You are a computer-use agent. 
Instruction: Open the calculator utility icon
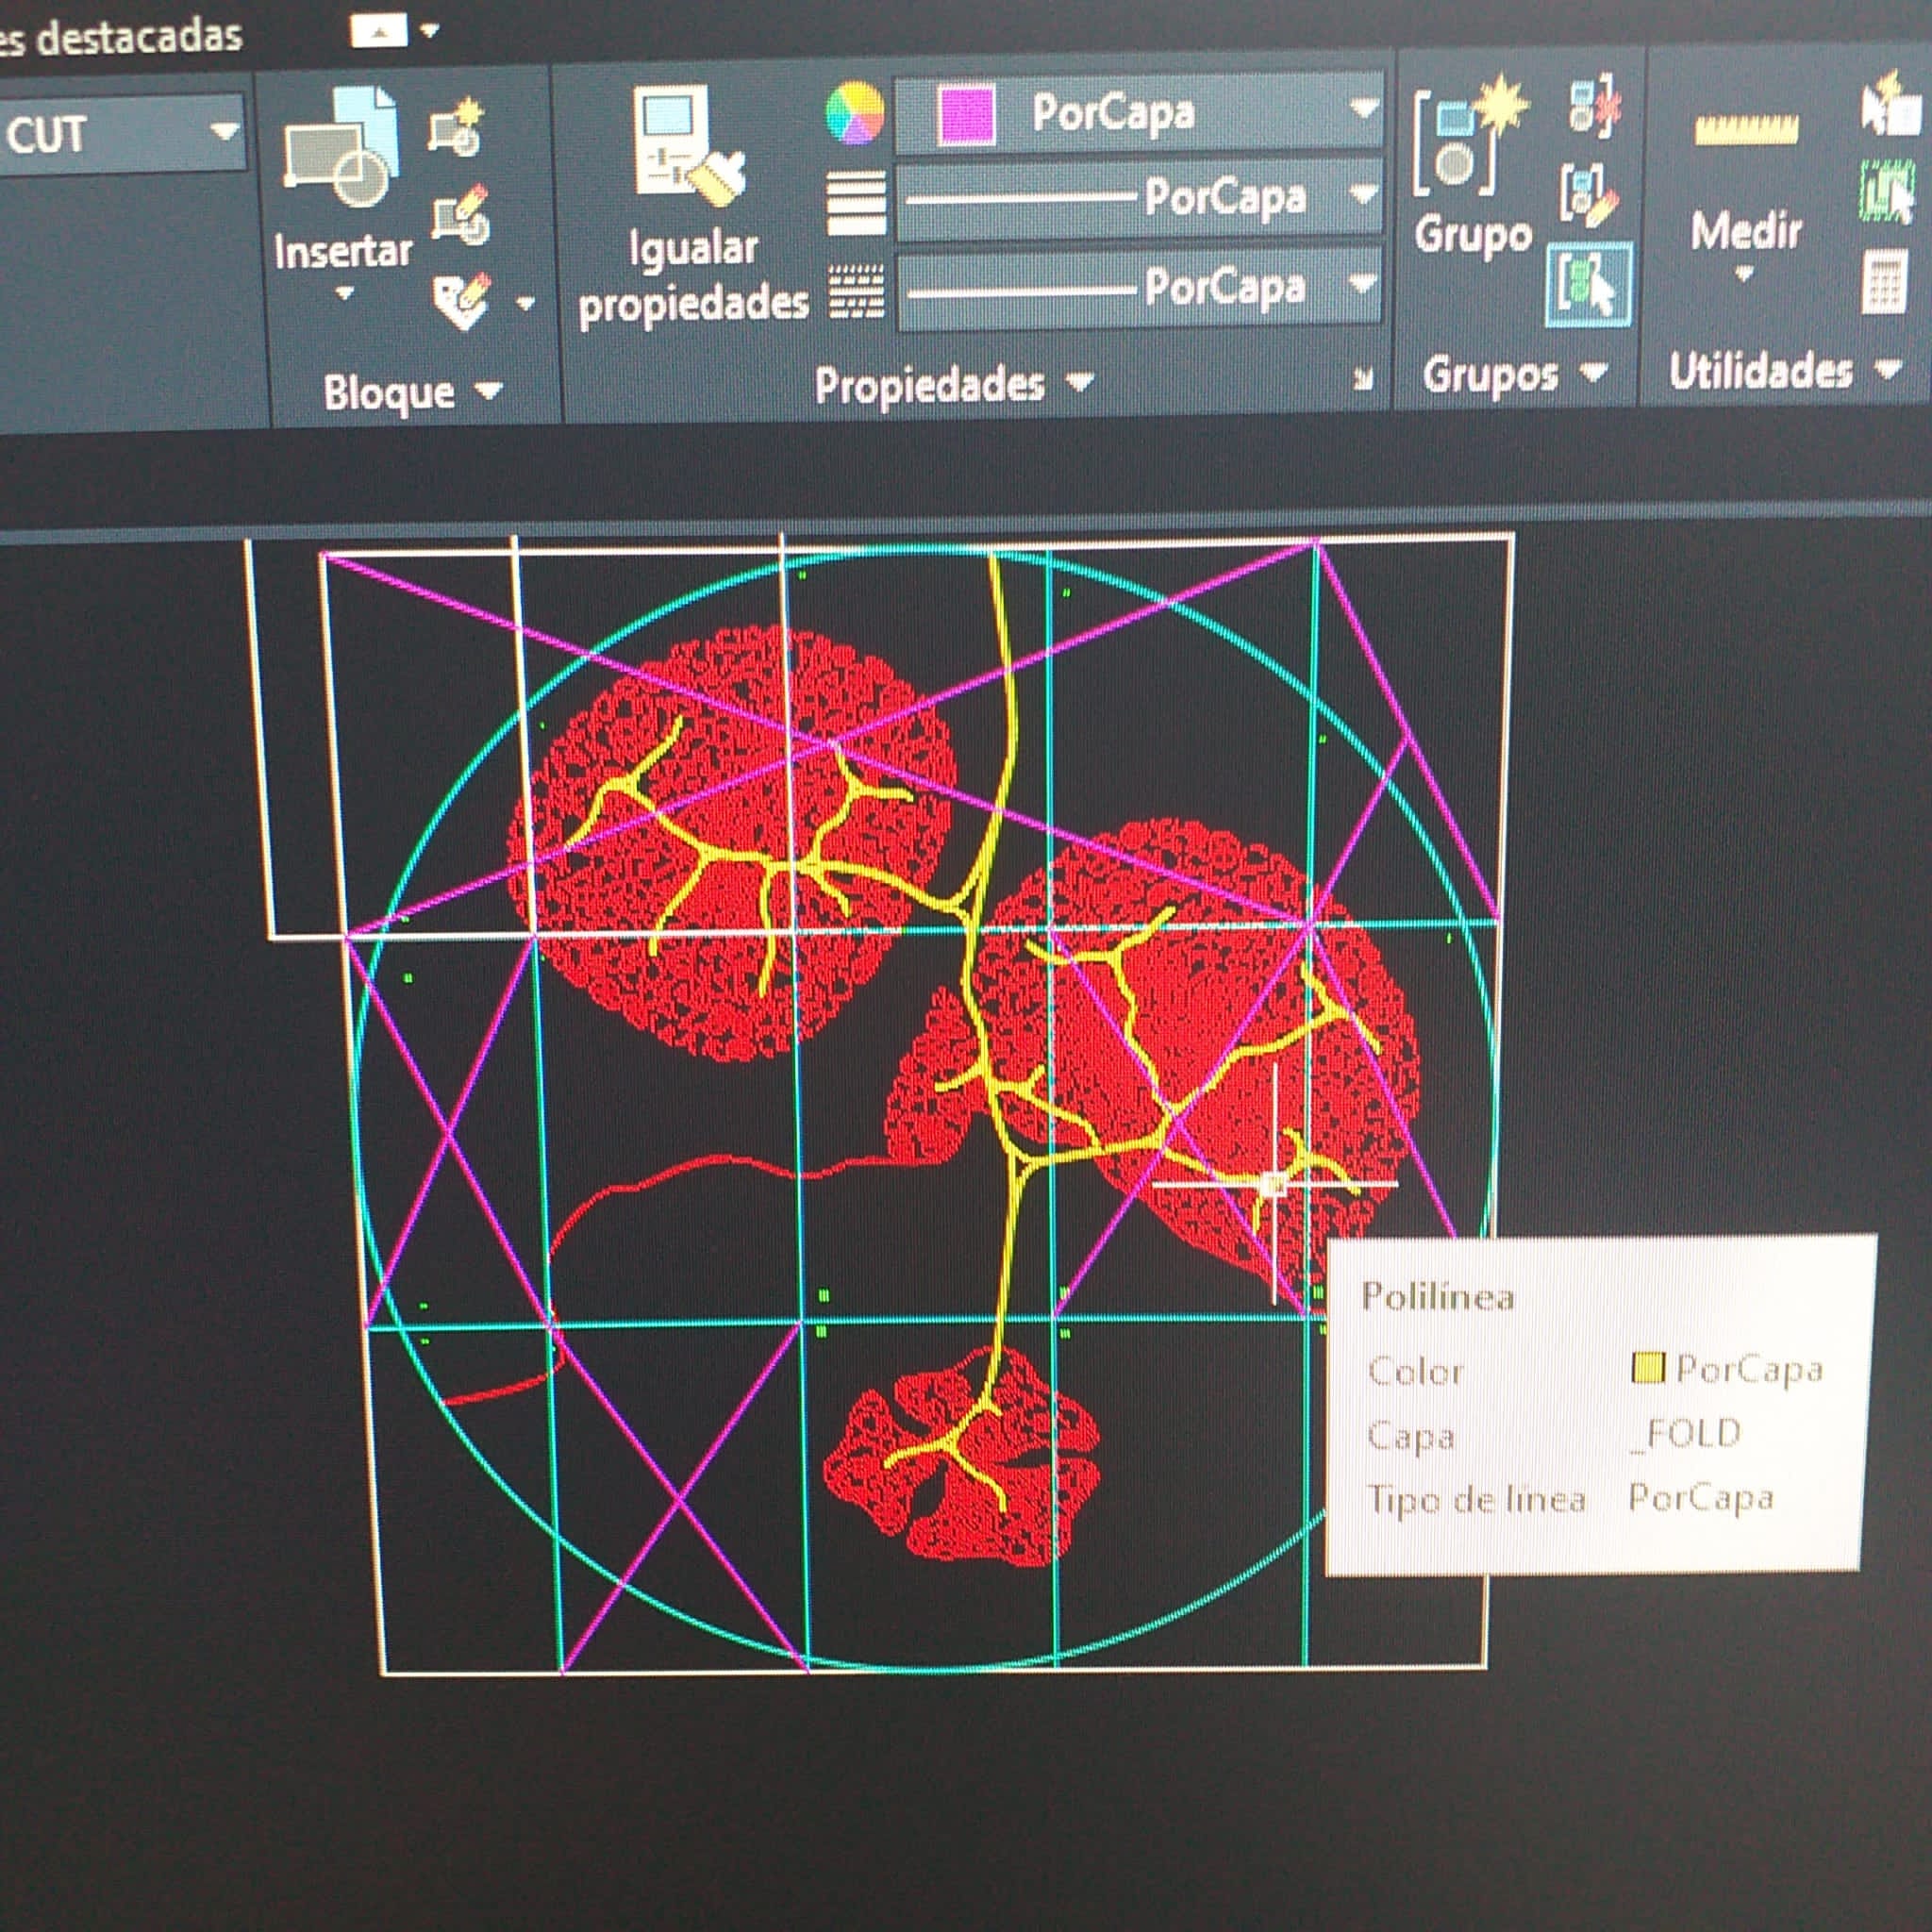[1883, 283]
